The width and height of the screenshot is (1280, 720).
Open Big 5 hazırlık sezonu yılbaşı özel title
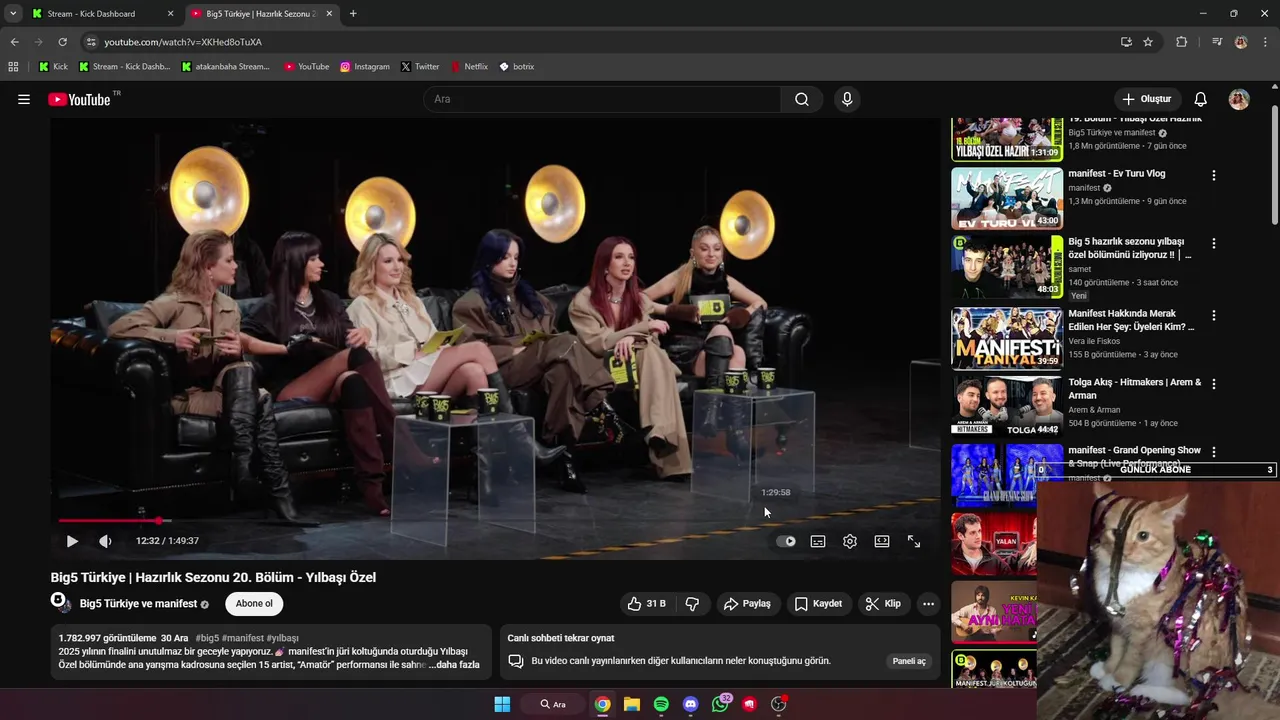pos(1130,248)
